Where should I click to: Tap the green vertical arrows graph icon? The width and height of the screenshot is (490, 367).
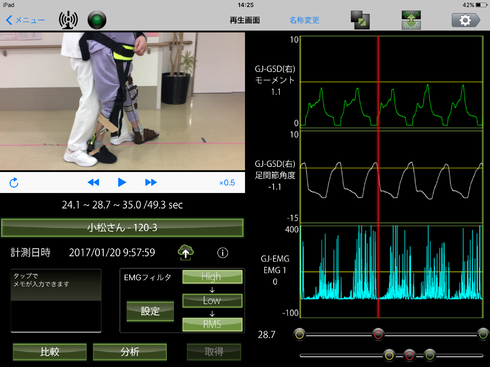tap(411, 20)
